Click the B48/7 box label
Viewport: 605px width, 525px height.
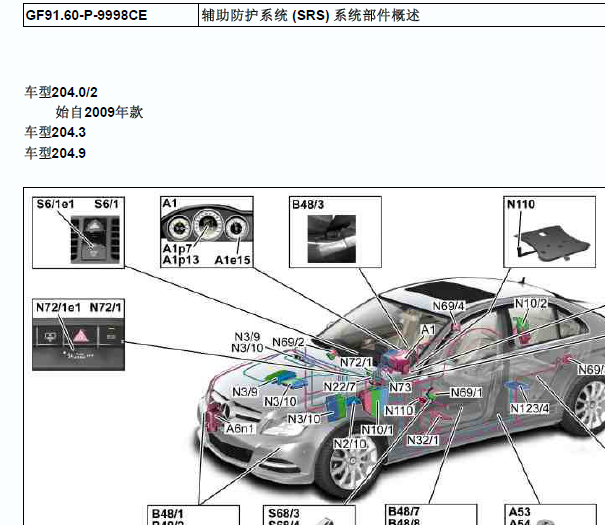(404, 511)
